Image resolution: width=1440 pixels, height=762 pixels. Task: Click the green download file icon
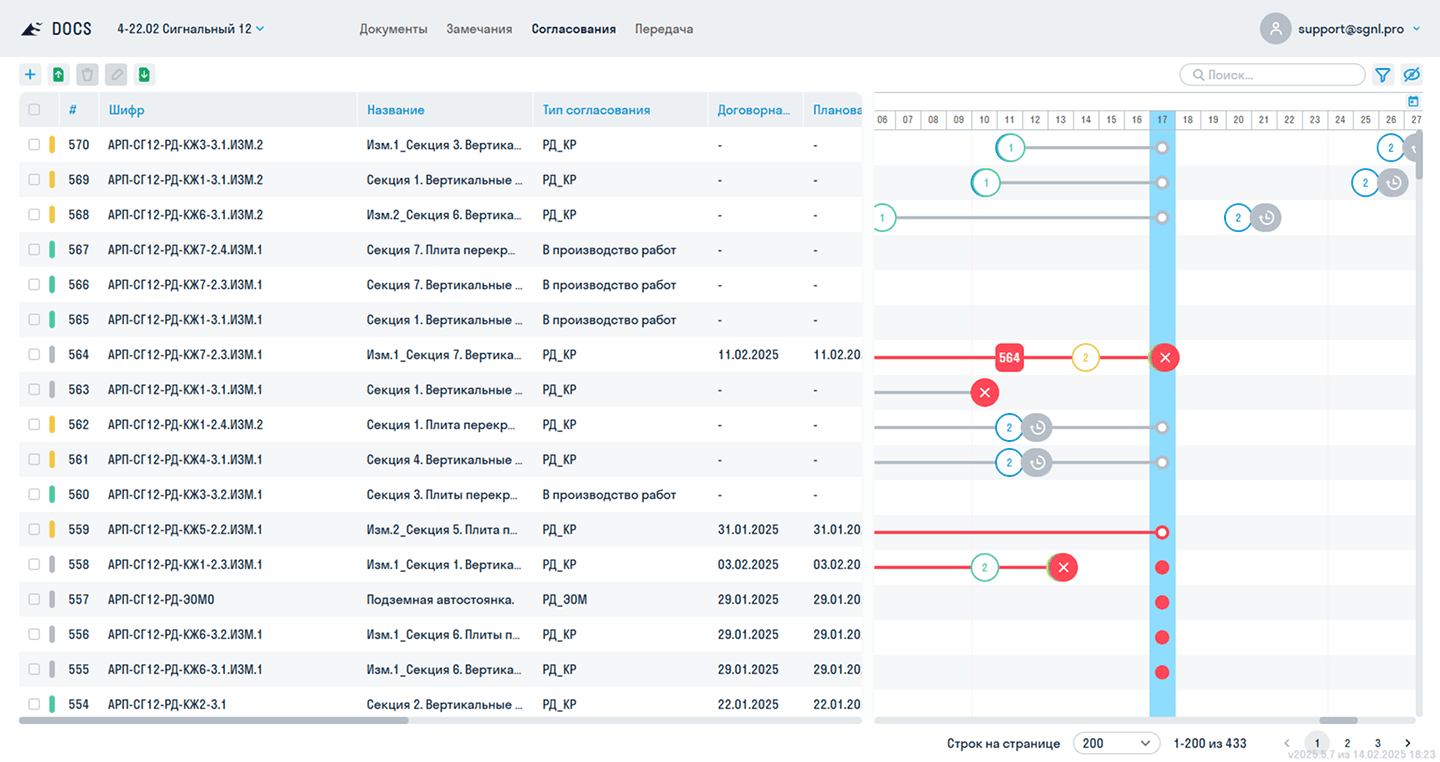click(x=145, y=74)
